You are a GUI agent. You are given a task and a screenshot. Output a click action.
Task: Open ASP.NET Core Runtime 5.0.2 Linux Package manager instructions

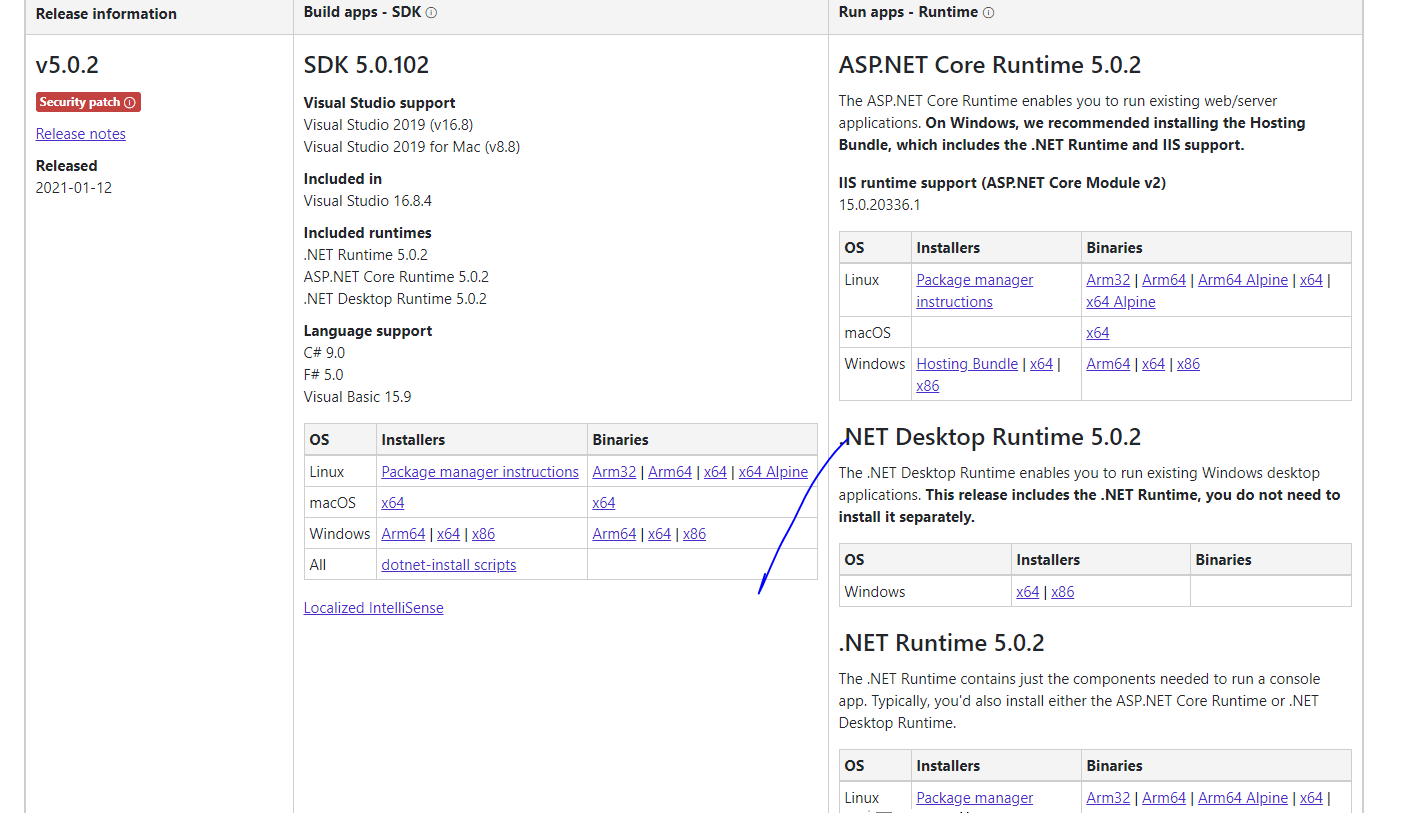point(975,291)
